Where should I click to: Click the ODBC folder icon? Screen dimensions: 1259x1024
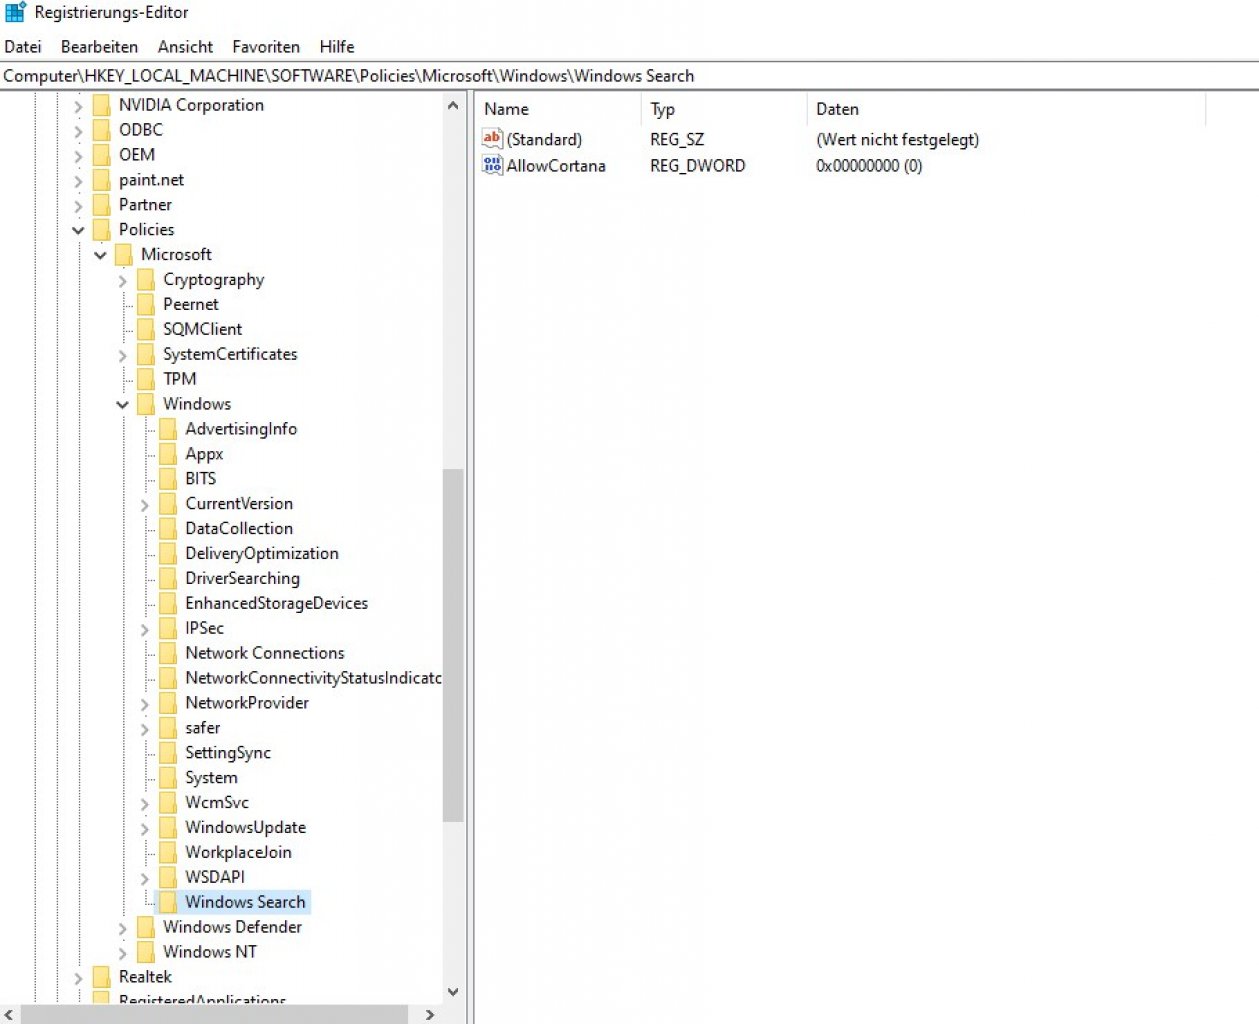coord(101,130)
